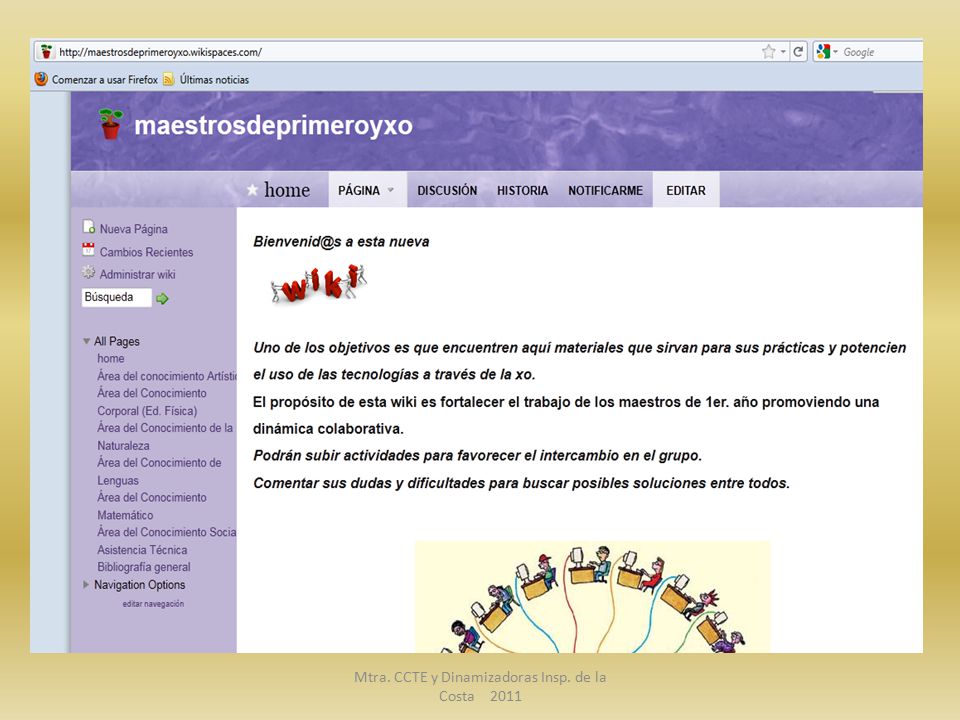
Task: Expand Navigation Options
Action: click(x=86, y=585)
